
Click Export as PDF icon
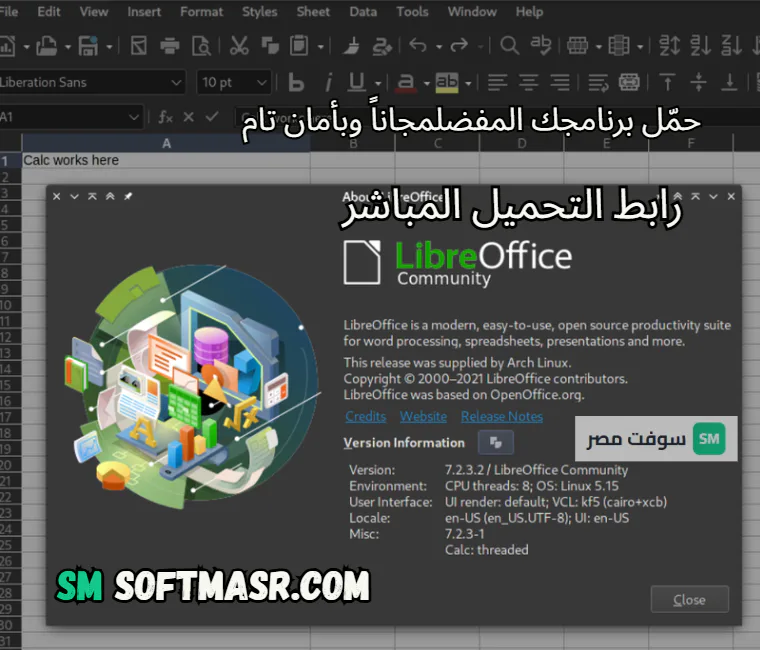click(139, 46)
